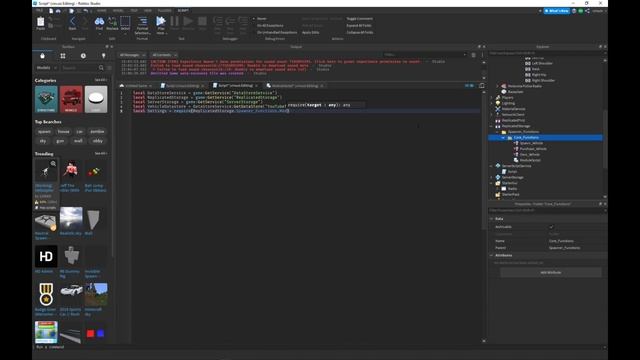
Task: Click the new file icon in quick access bar
Action: 51,11
